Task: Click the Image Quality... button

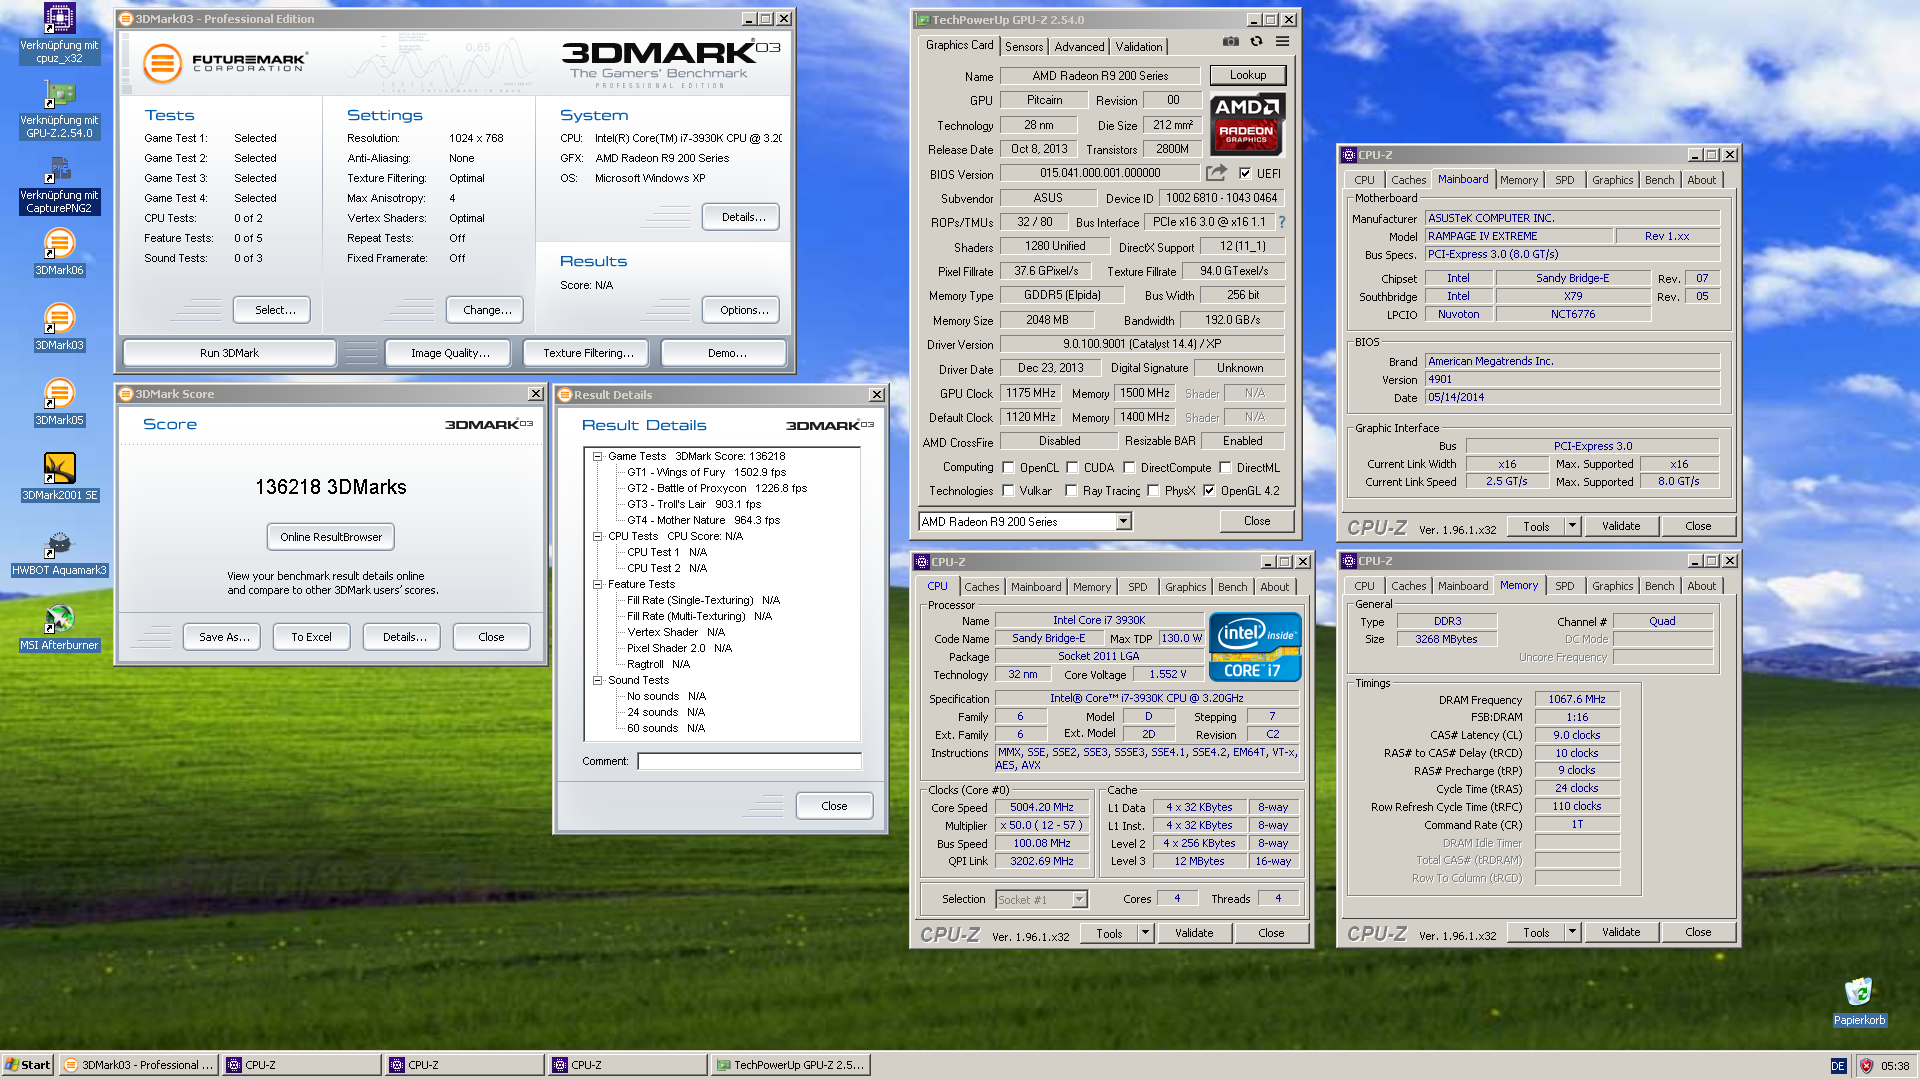Action: pos(450,353)
